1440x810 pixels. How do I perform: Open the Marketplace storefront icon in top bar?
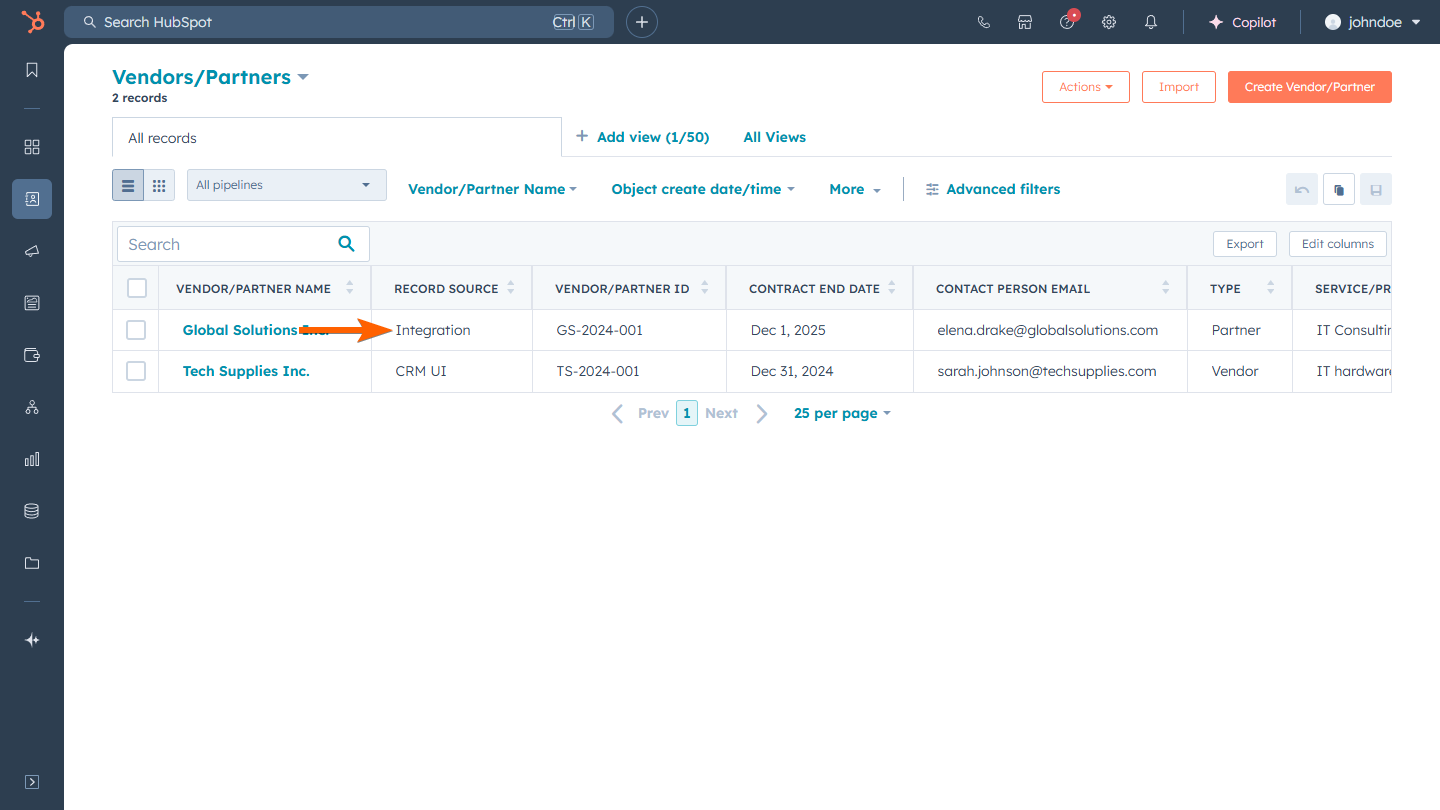[x=1025, y=21]
